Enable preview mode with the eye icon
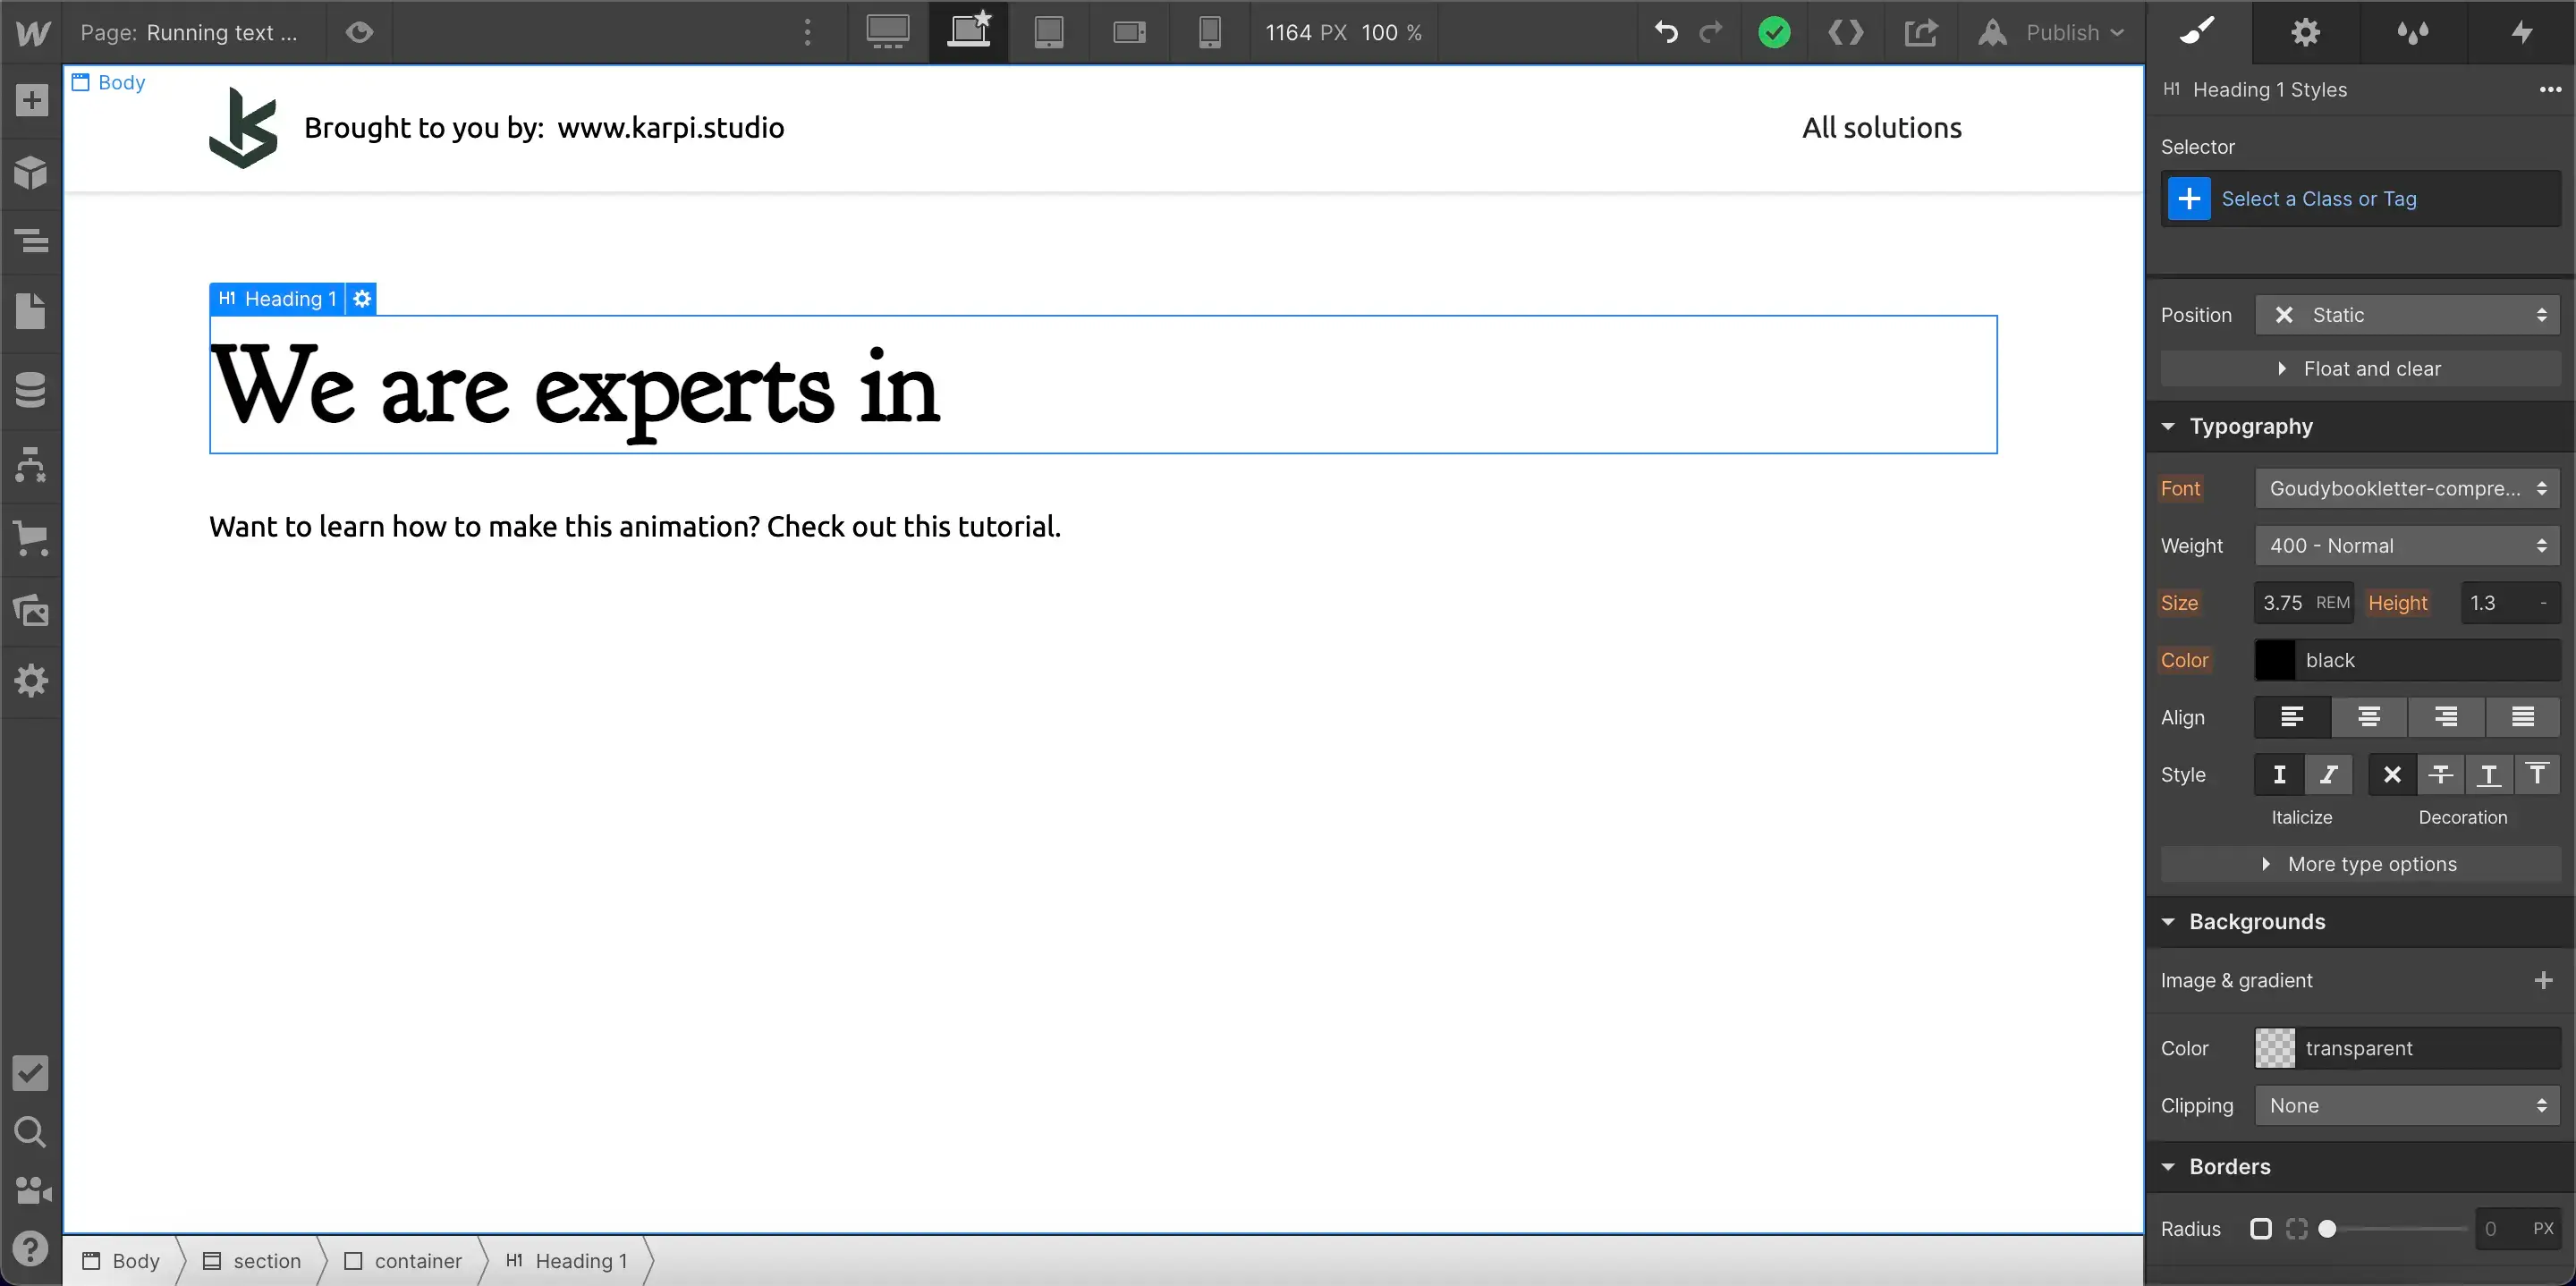Viewport: 2576px width, 1286px height. pos(358,32)
